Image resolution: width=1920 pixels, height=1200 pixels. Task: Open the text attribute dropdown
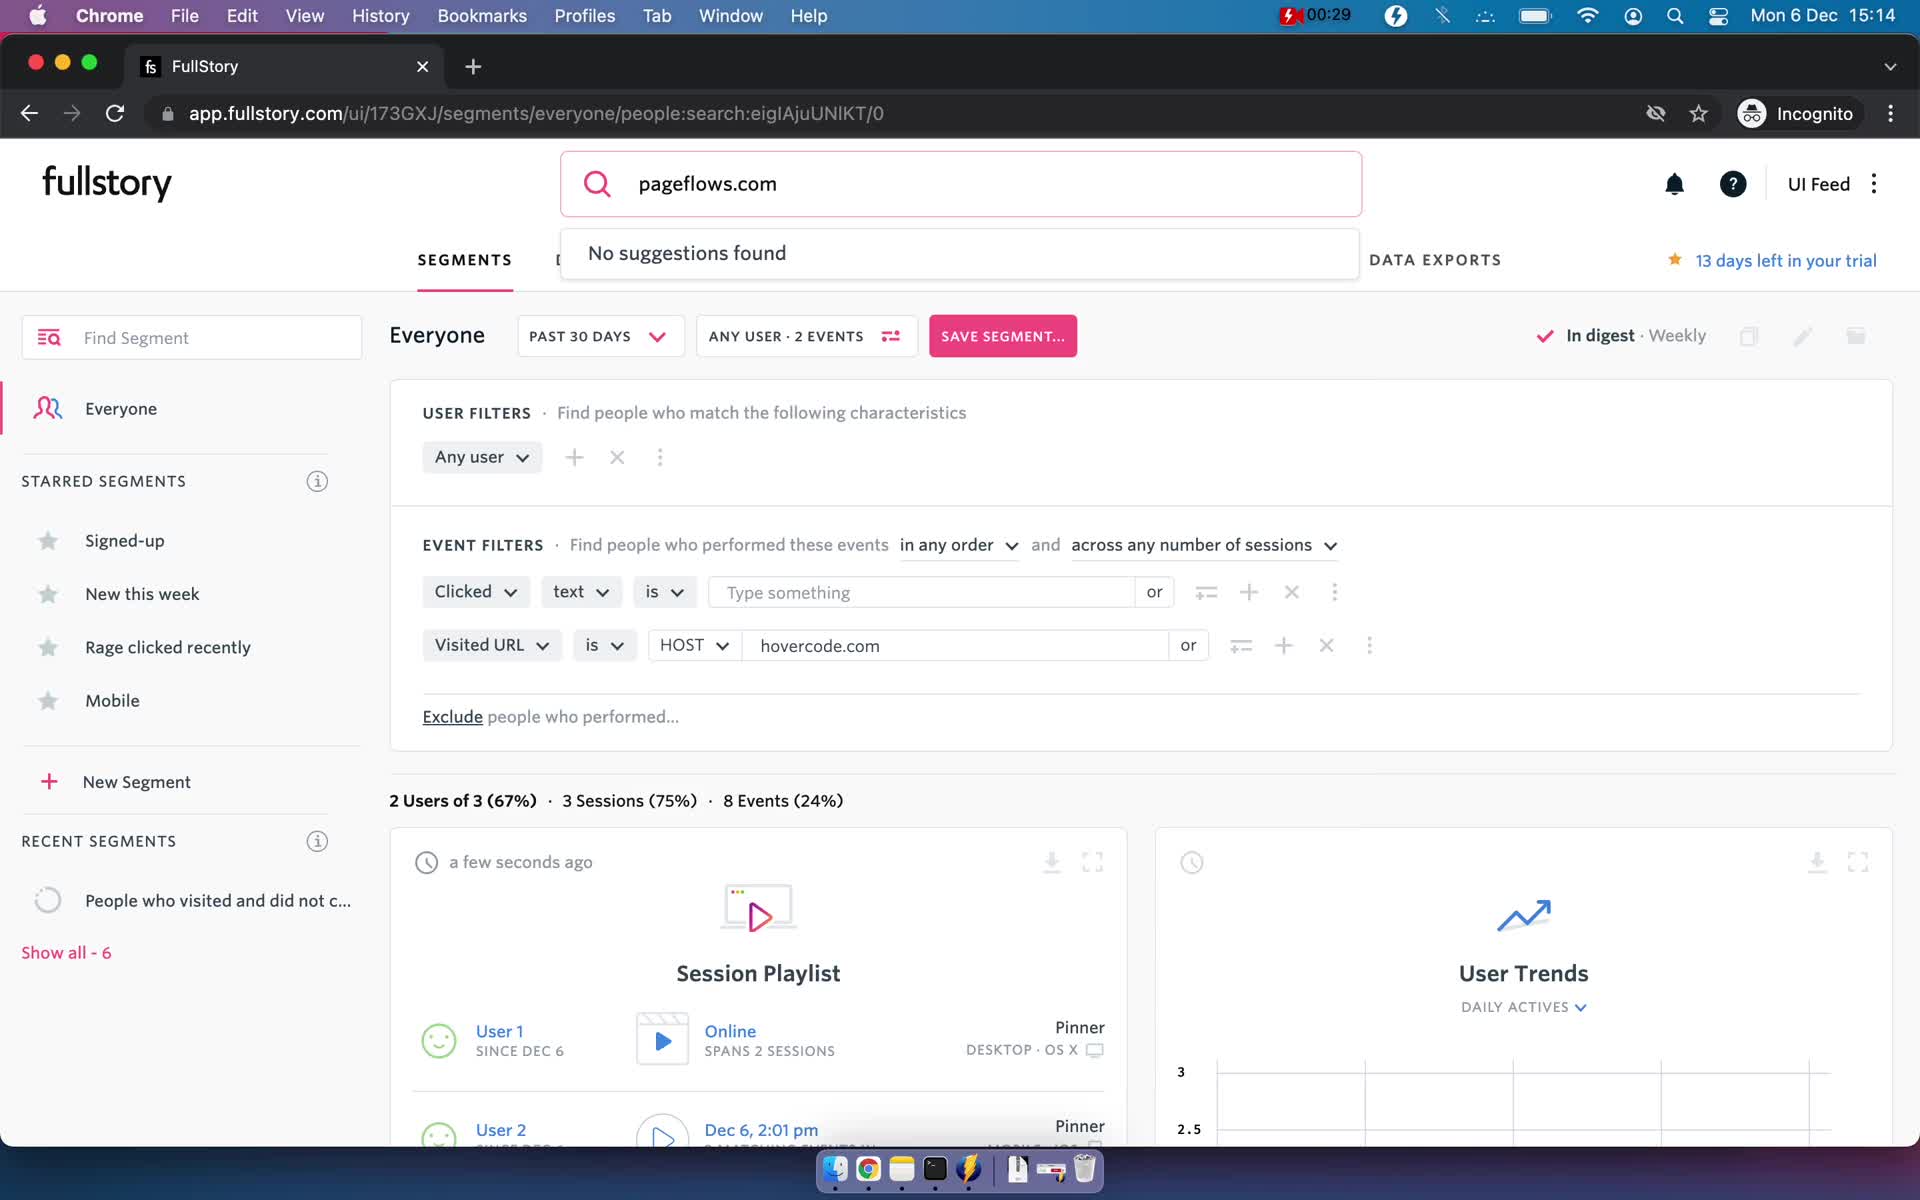[581, 592]
